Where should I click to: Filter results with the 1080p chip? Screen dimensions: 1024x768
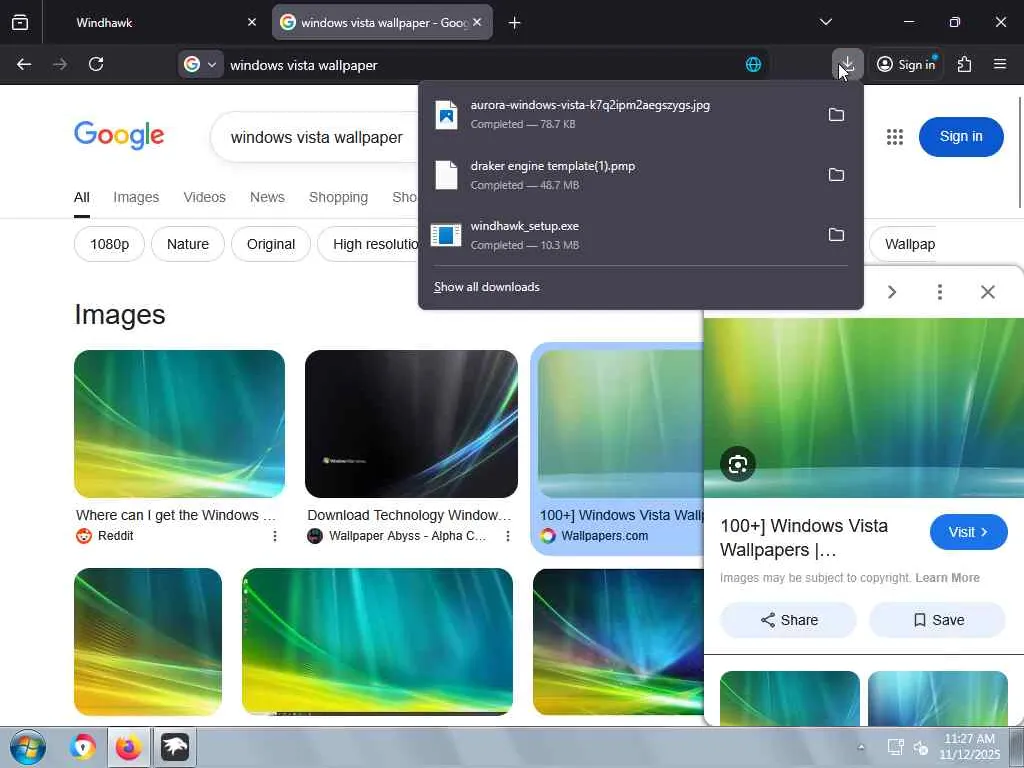pyautogui.click(x=109, y=244)
